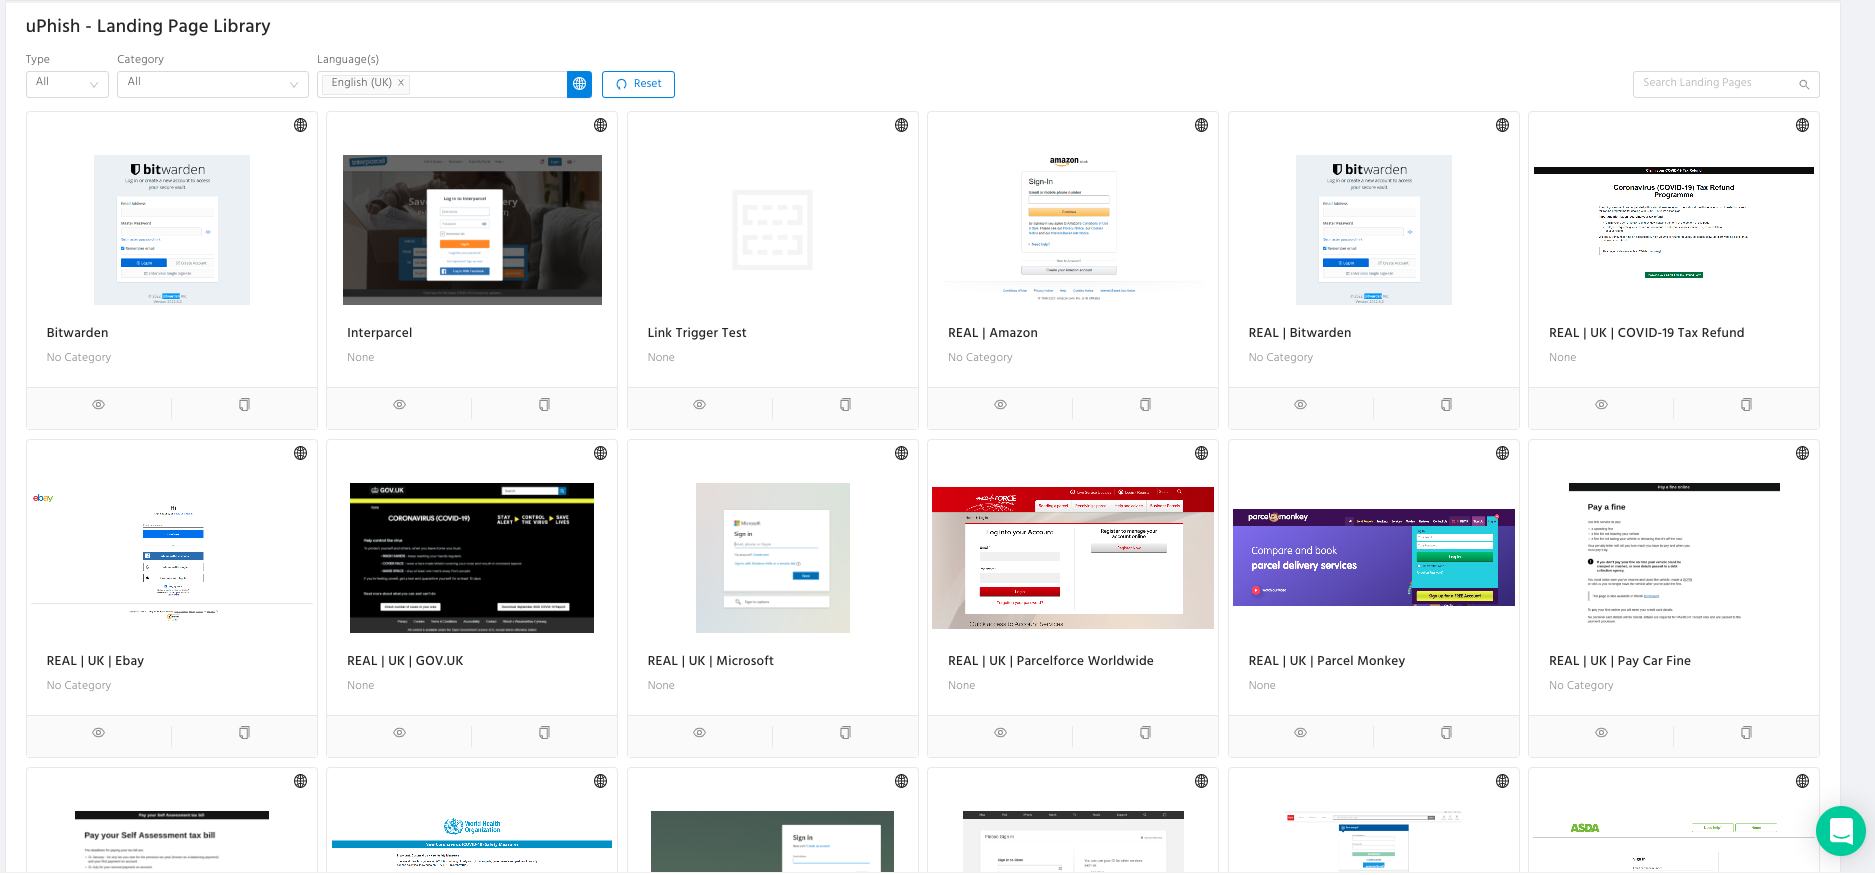This screenshot has height=875, width=1875.
Task: Open the live chat widget button
Action: 1841,831
